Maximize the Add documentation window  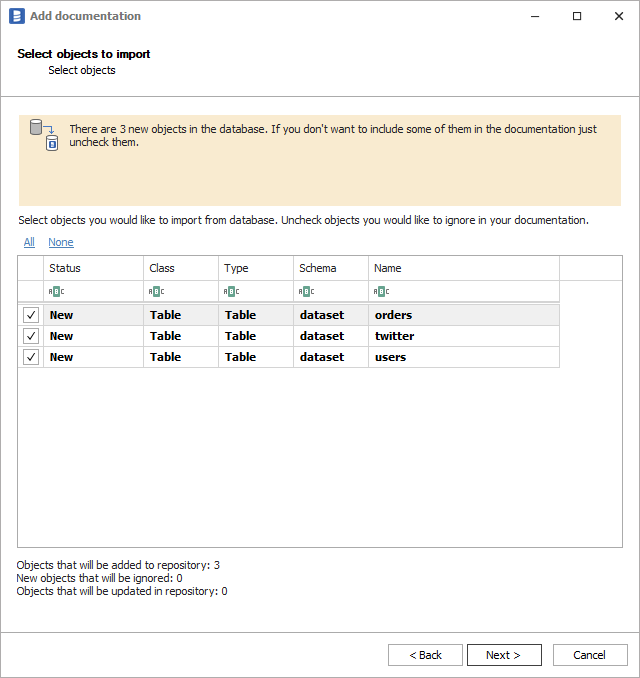577,16
